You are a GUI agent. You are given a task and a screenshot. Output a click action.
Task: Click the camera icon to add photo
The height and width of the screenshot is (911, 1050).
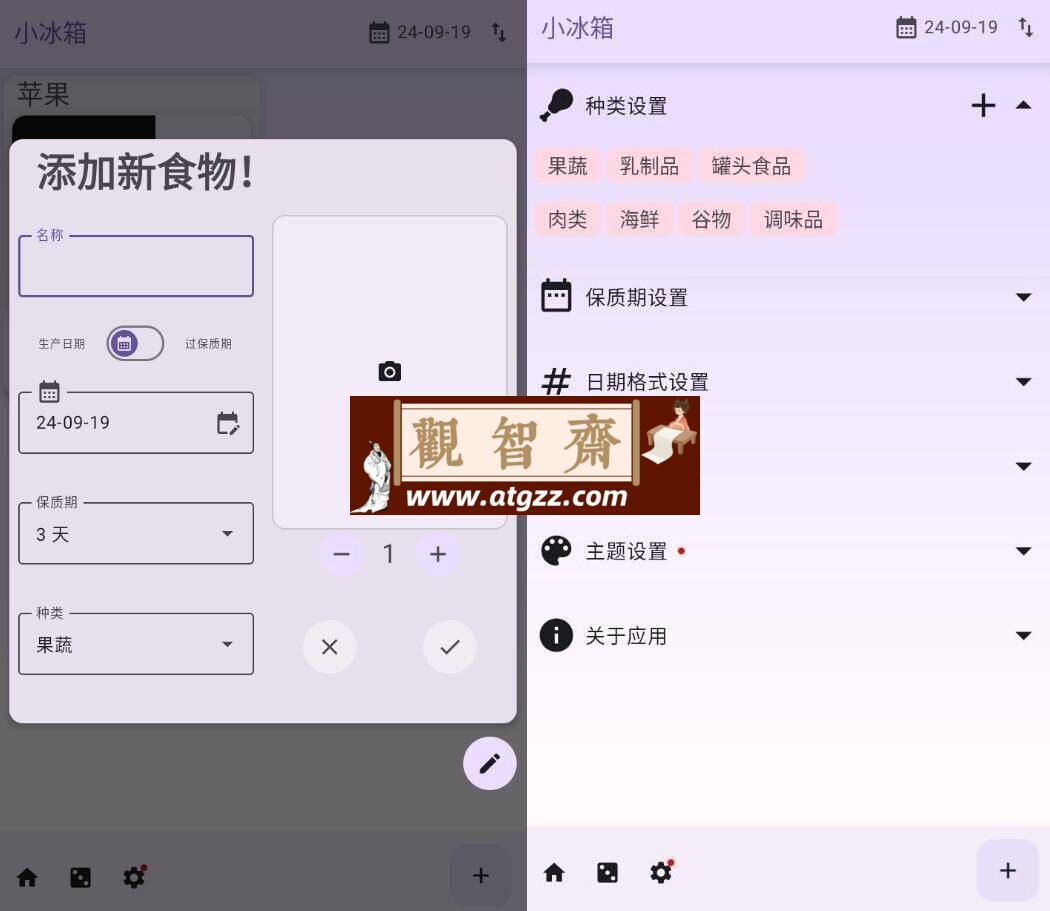[x=390, y=371]
